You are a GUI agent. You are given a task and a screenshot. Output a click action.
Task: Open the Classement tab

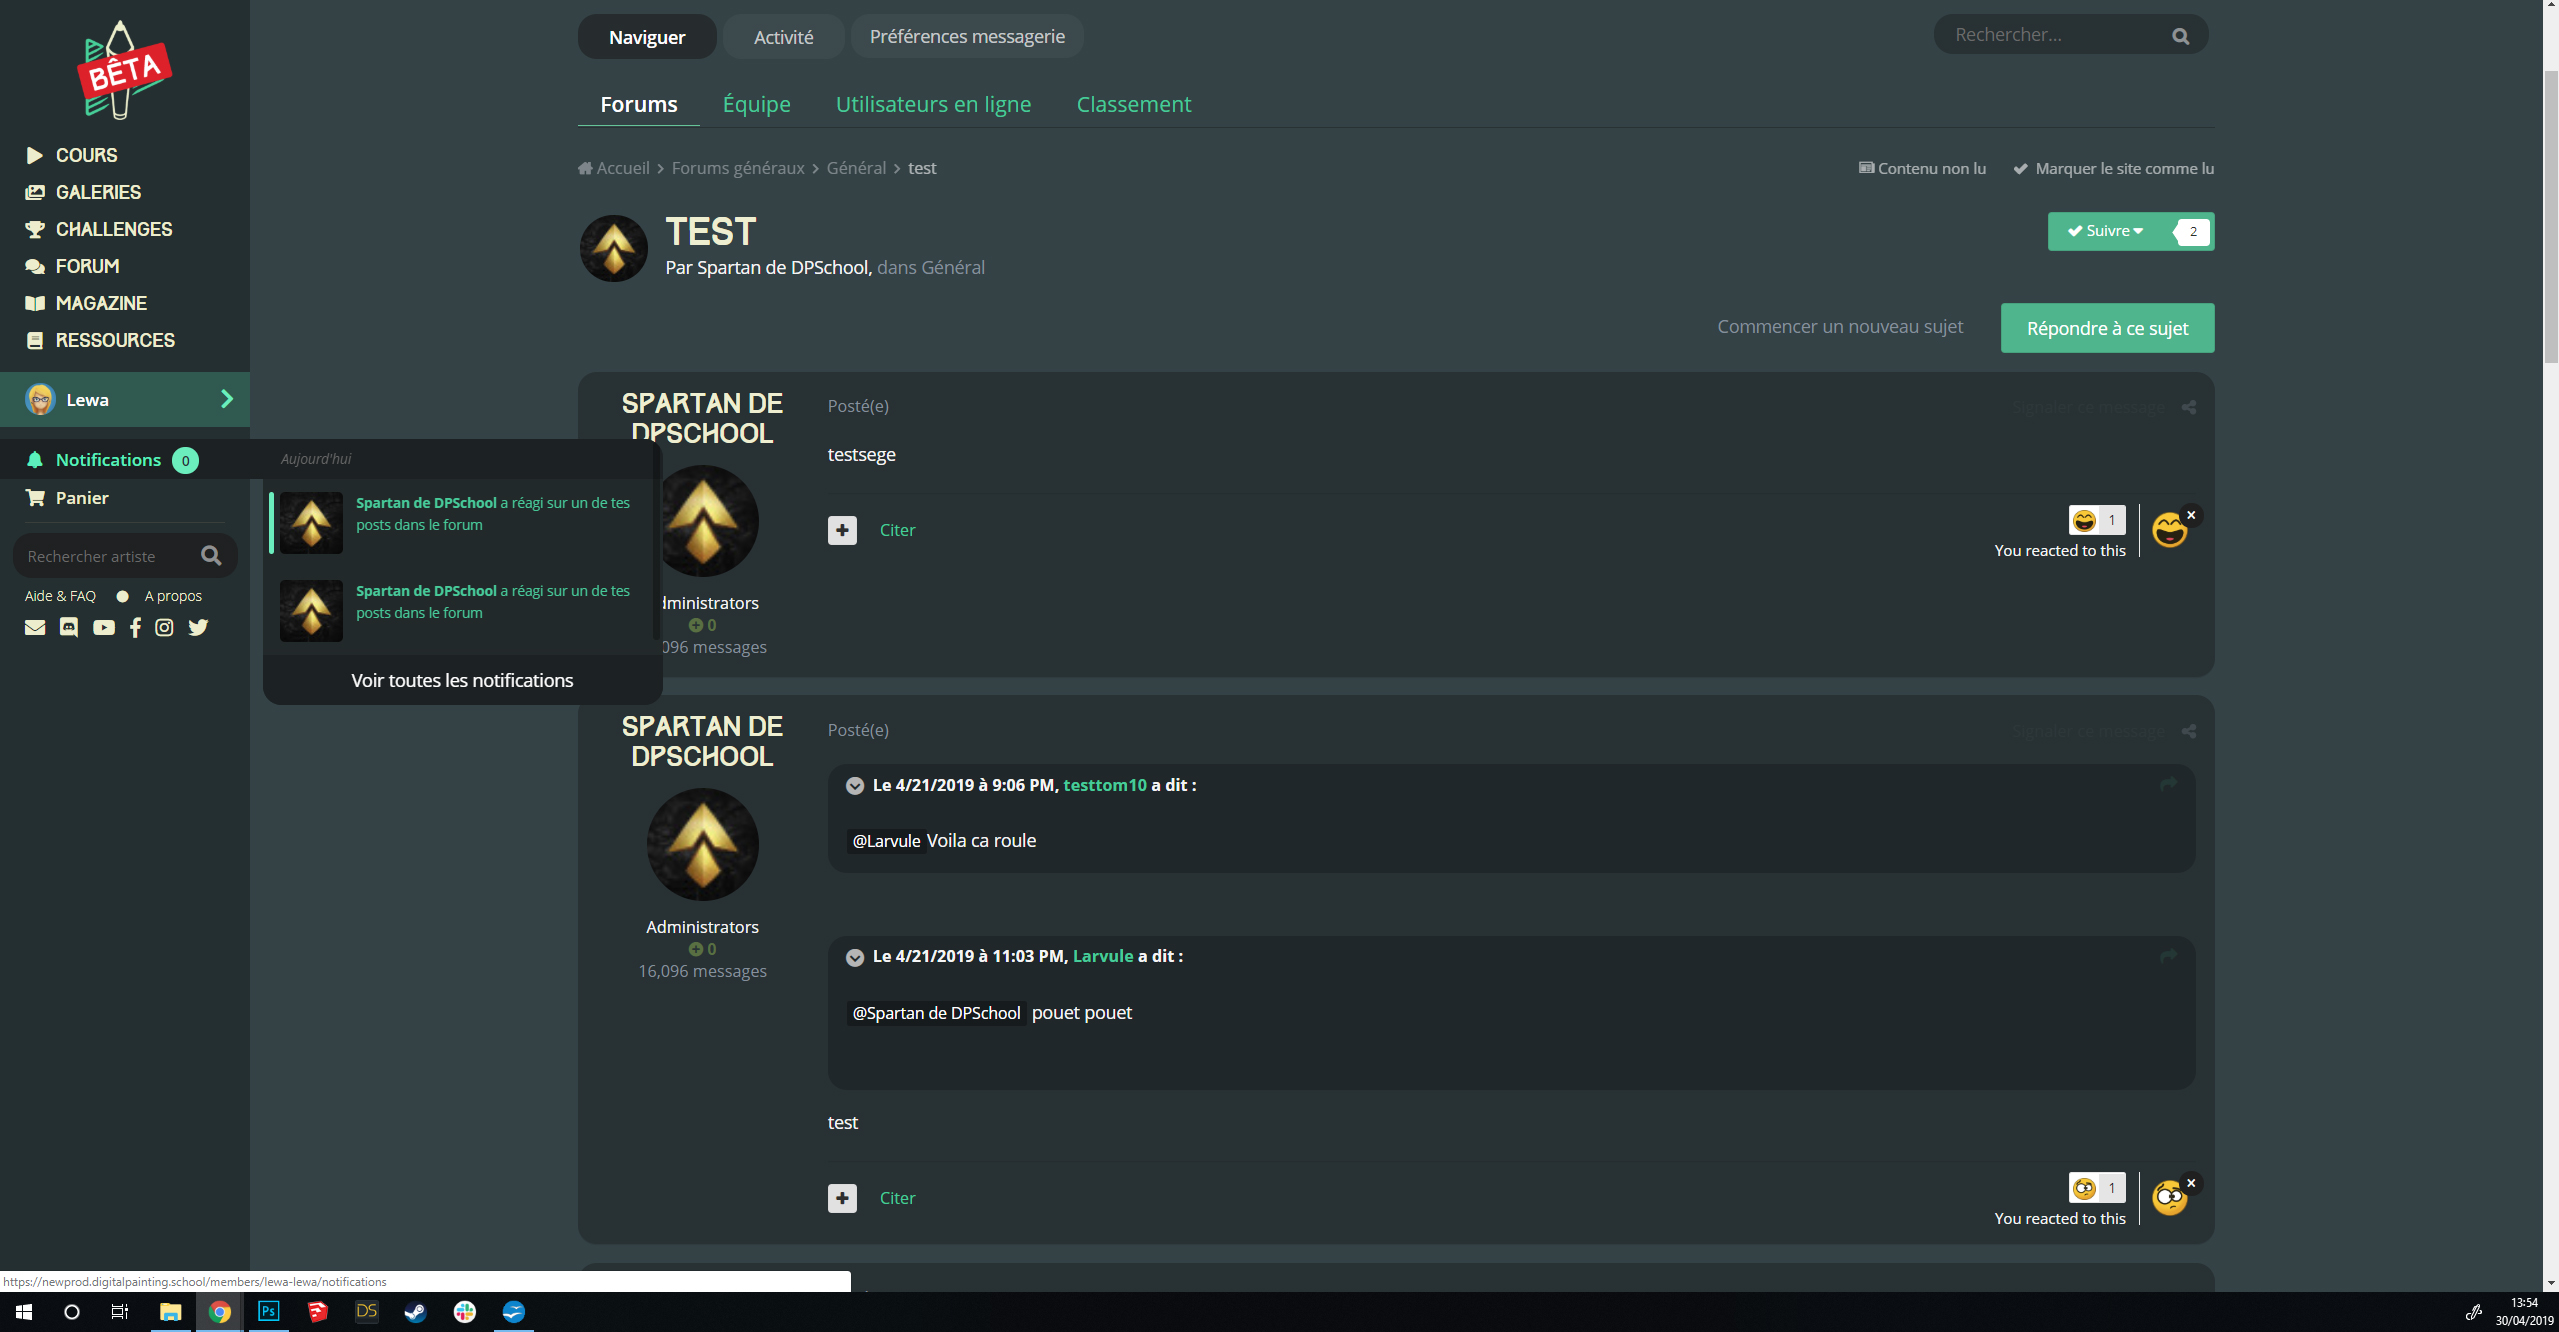[x=1133, y=104]
